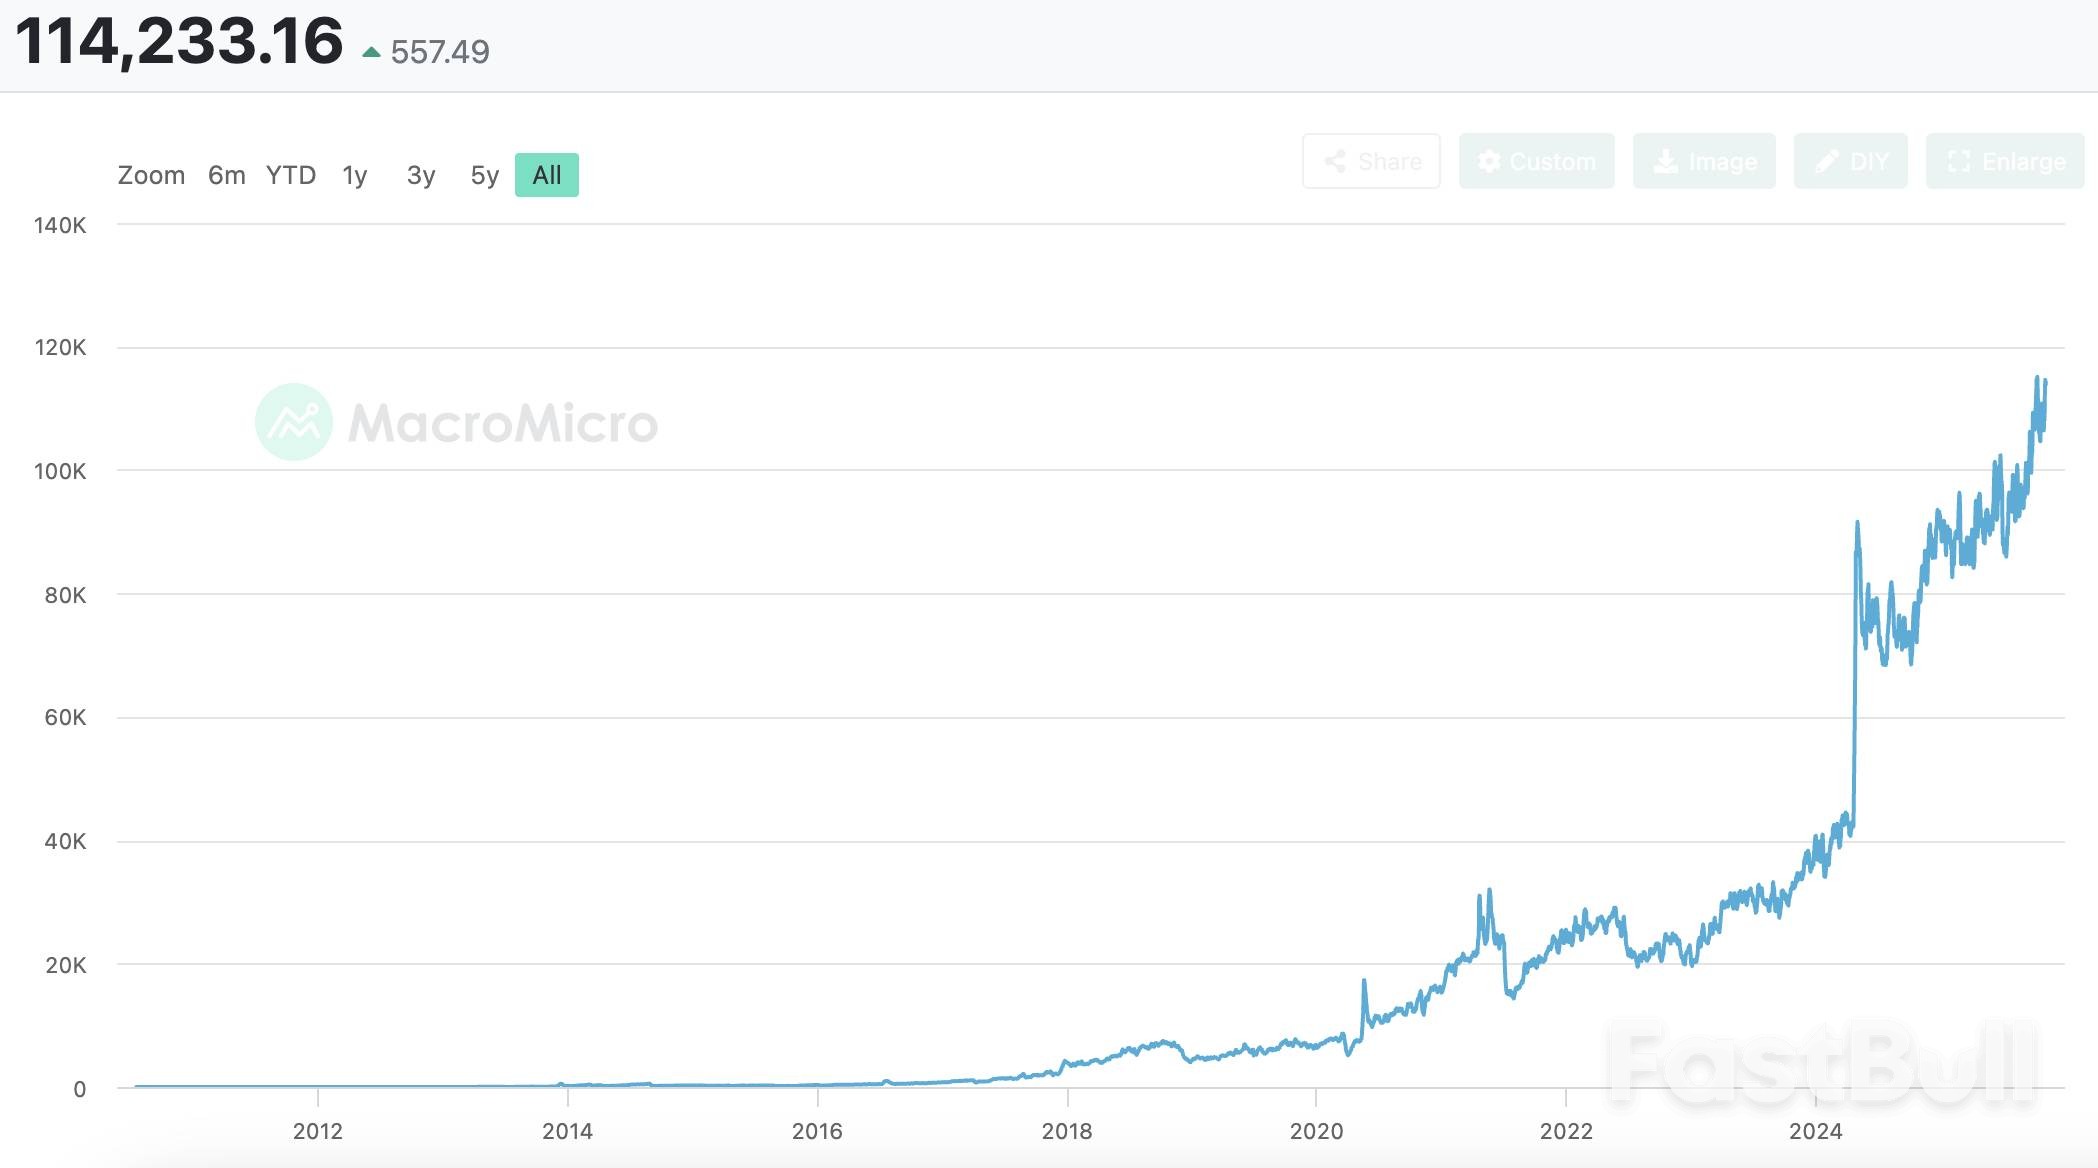2098x1168 pixels.
Task: Click the Share icon button
Action: [x=1335, y=161]
